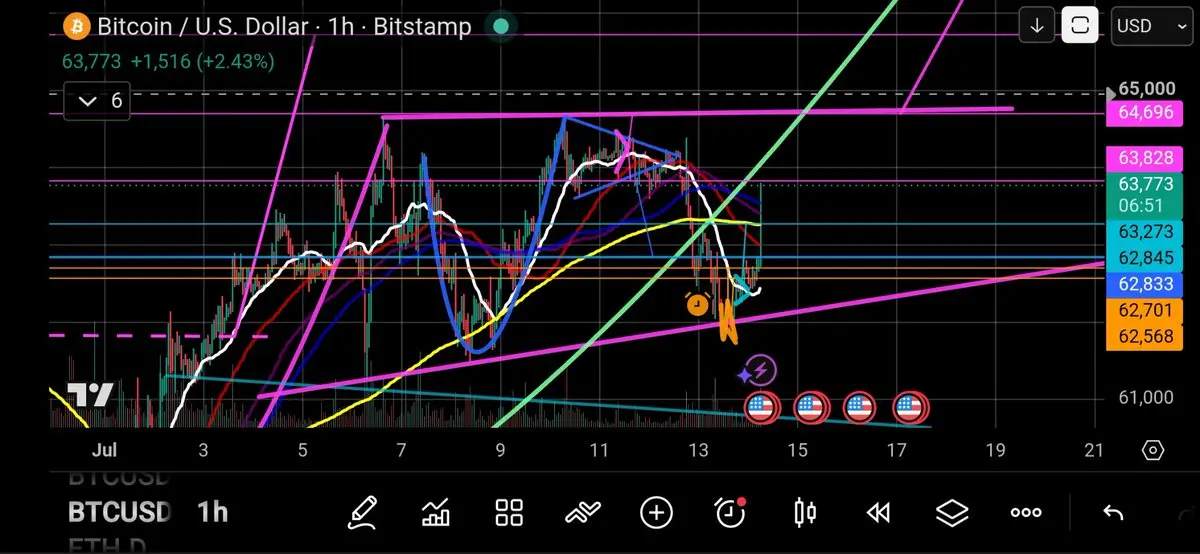Open the BTCUSD symbol selector
Image resolution: width=1200 pixels, height=554 pixels.
[x=120, y=513]
